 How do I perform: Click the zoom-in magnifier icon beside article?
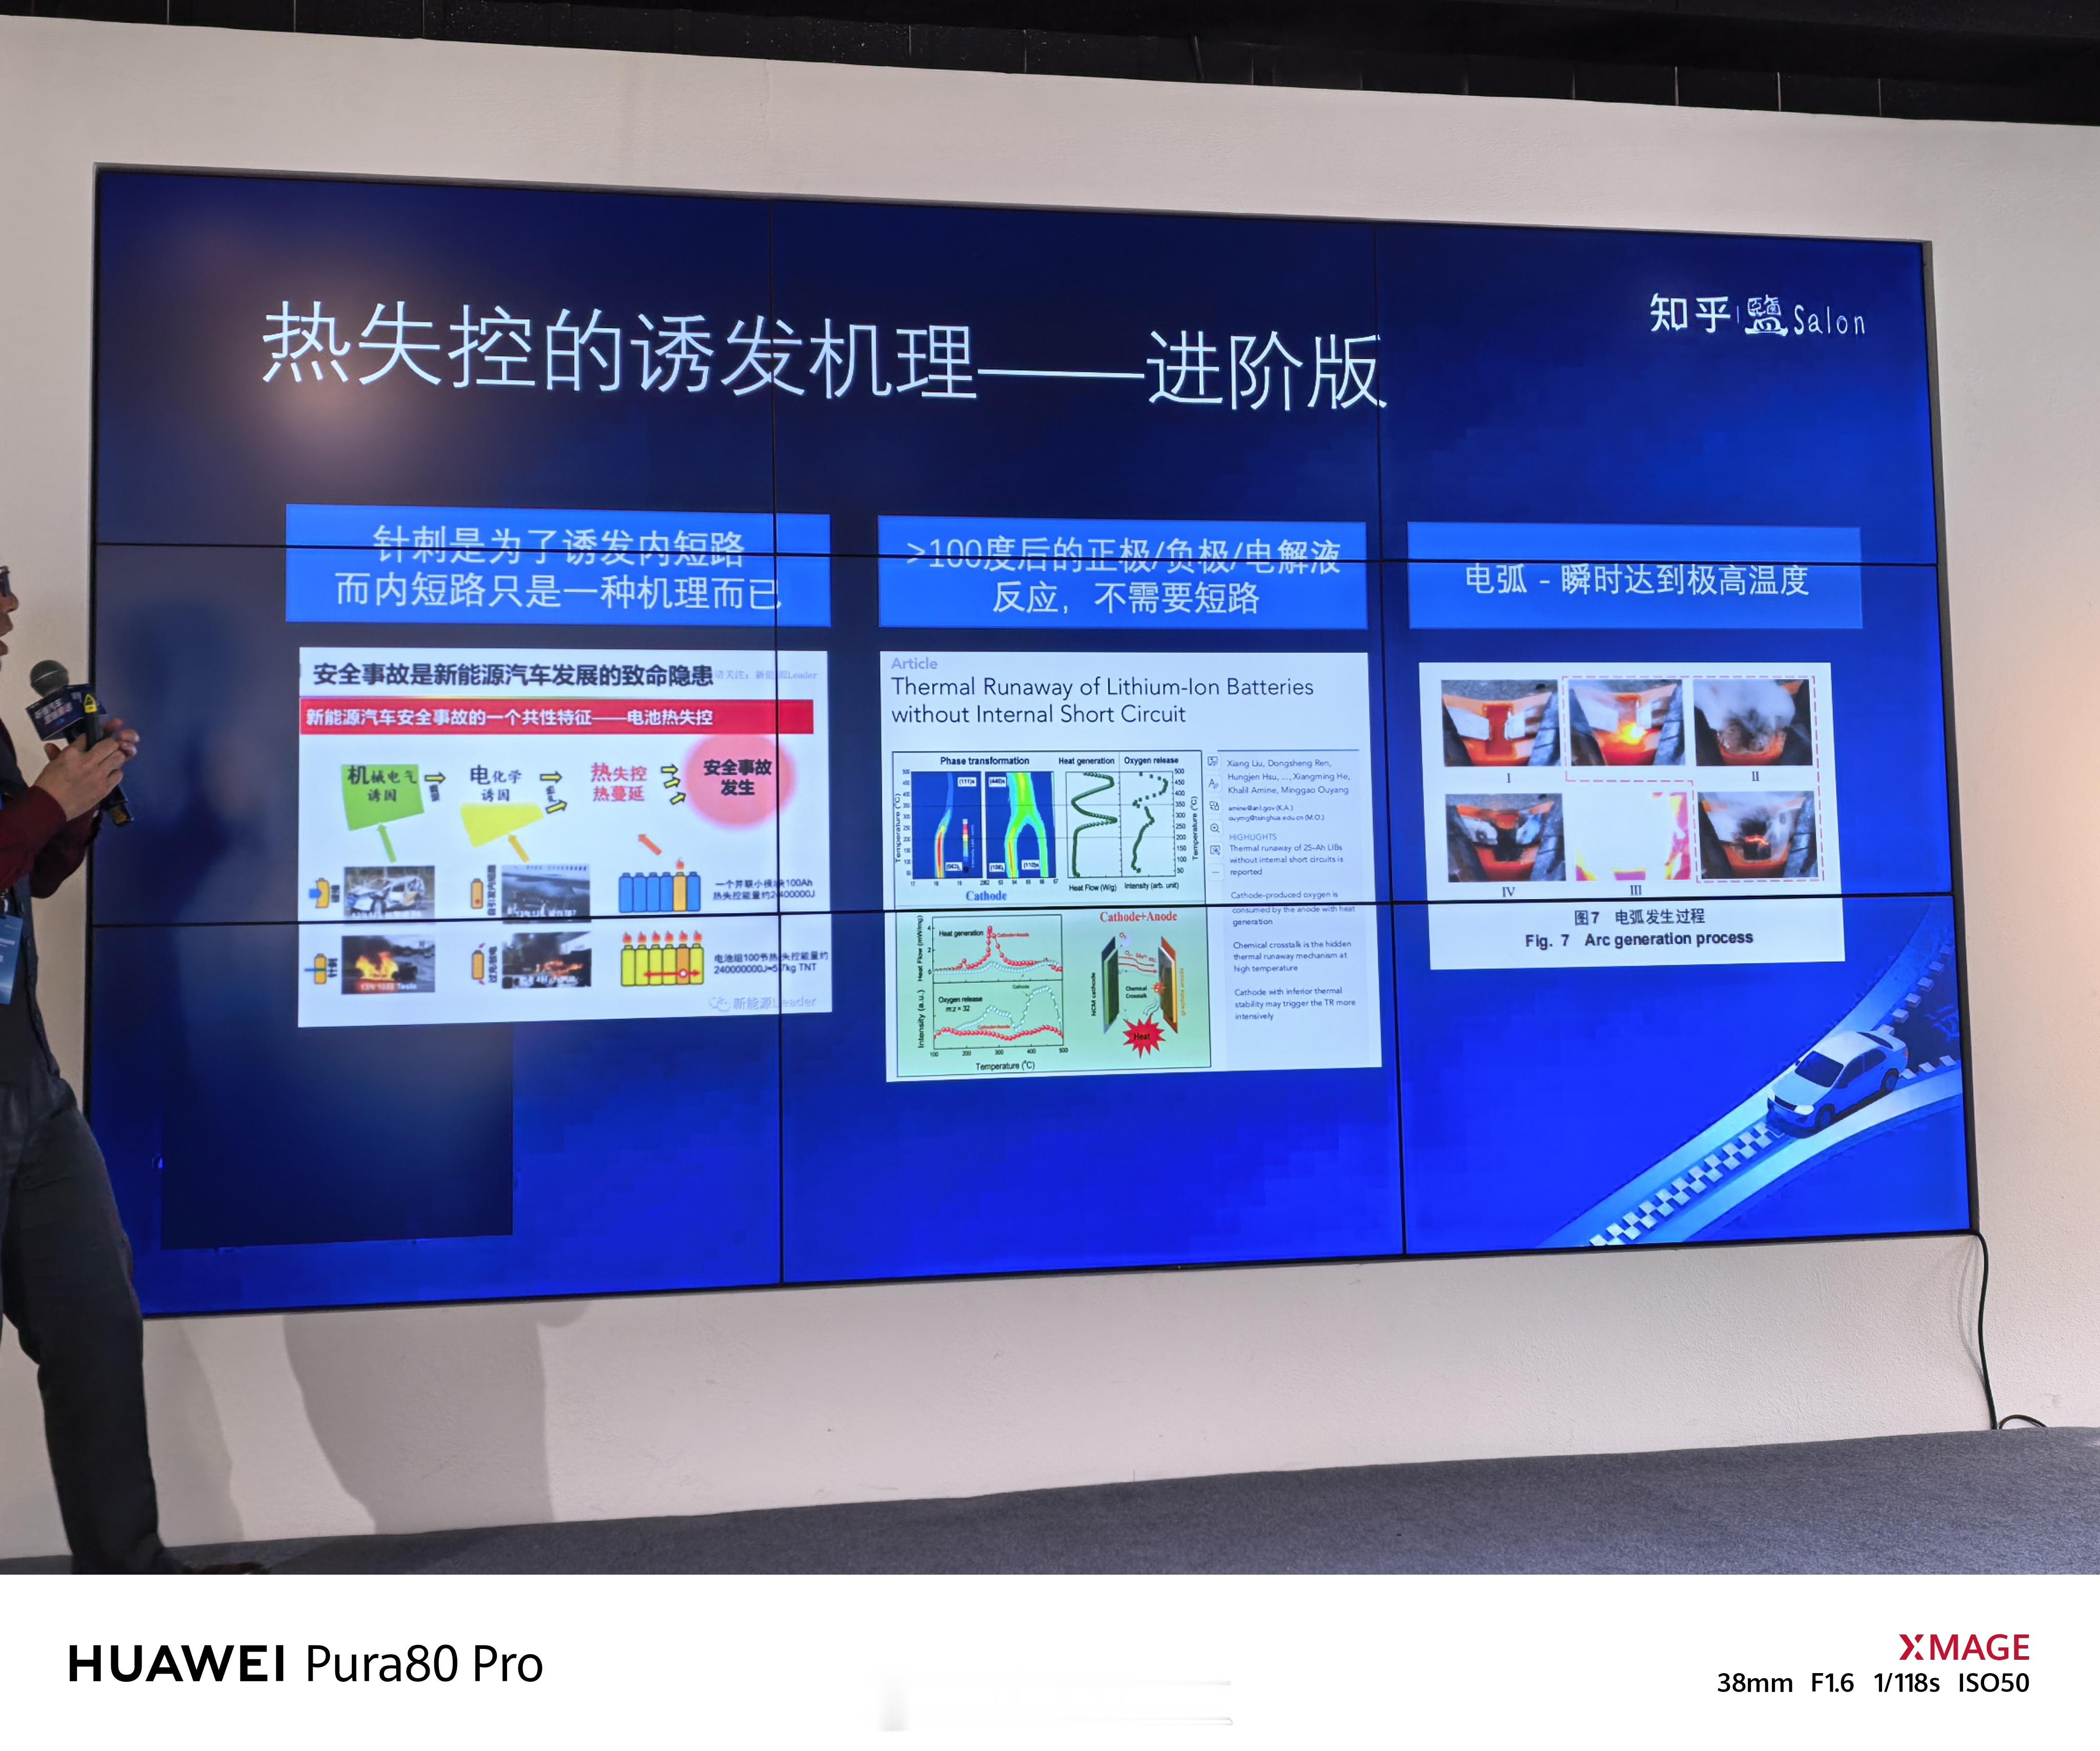[x=1215, y=828]
